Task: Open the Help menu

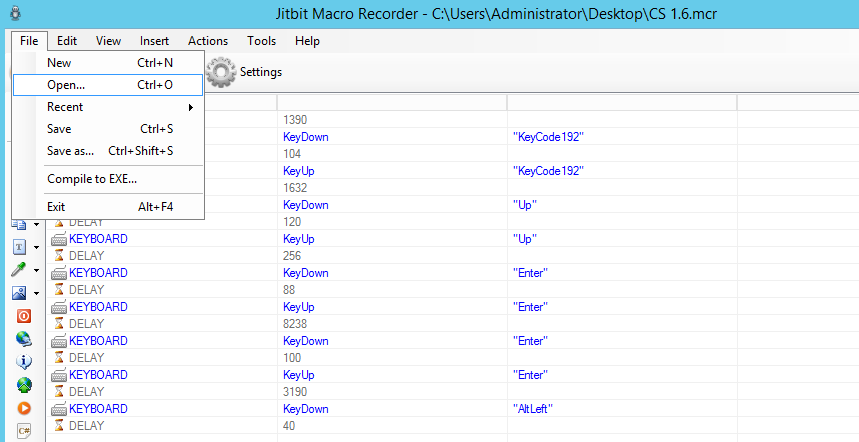Action: (x=307, y=41)
